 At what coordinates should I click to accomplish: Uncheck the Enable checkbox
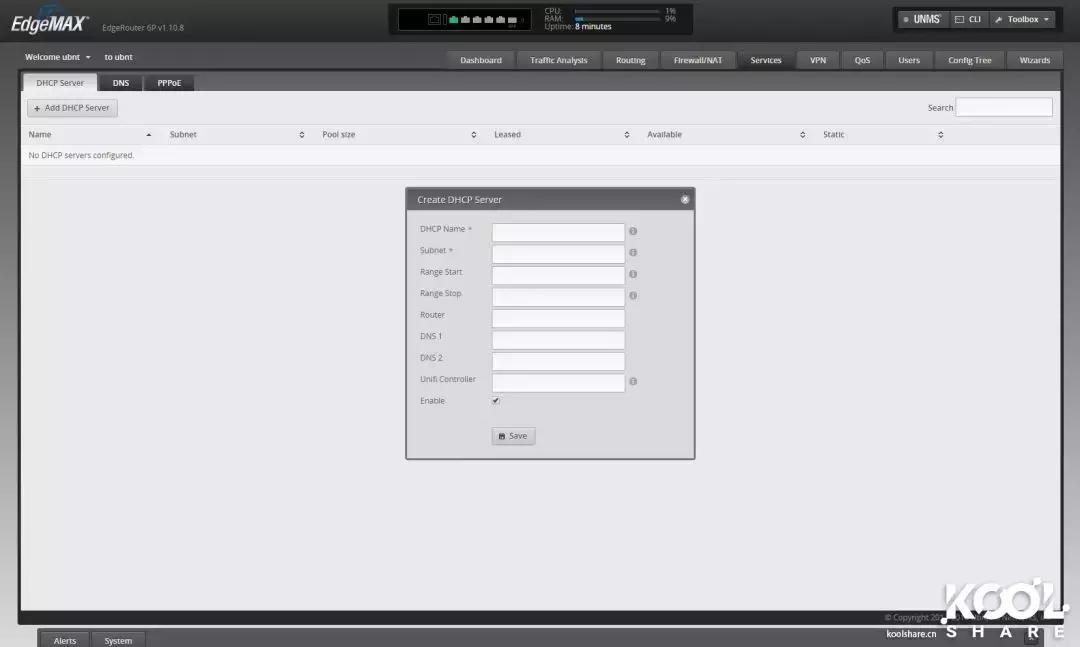[496, 400]
